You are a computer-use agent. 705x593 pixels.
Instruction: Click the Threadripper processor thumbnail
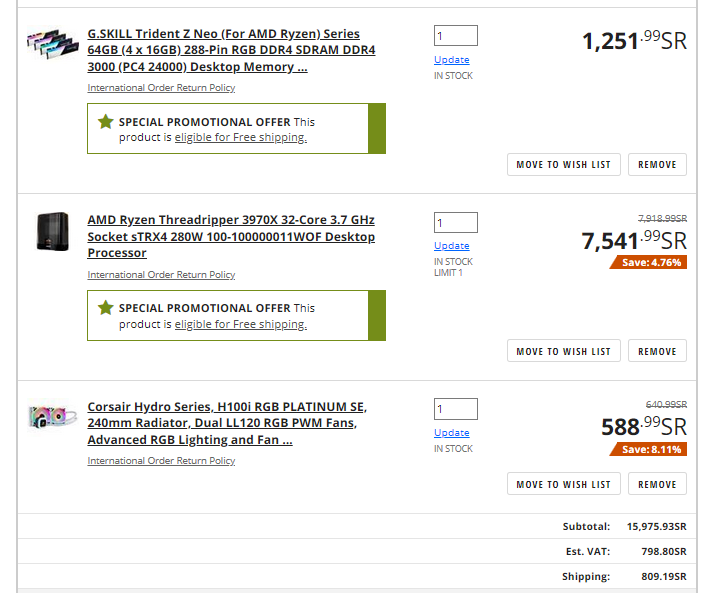point(53,231)
